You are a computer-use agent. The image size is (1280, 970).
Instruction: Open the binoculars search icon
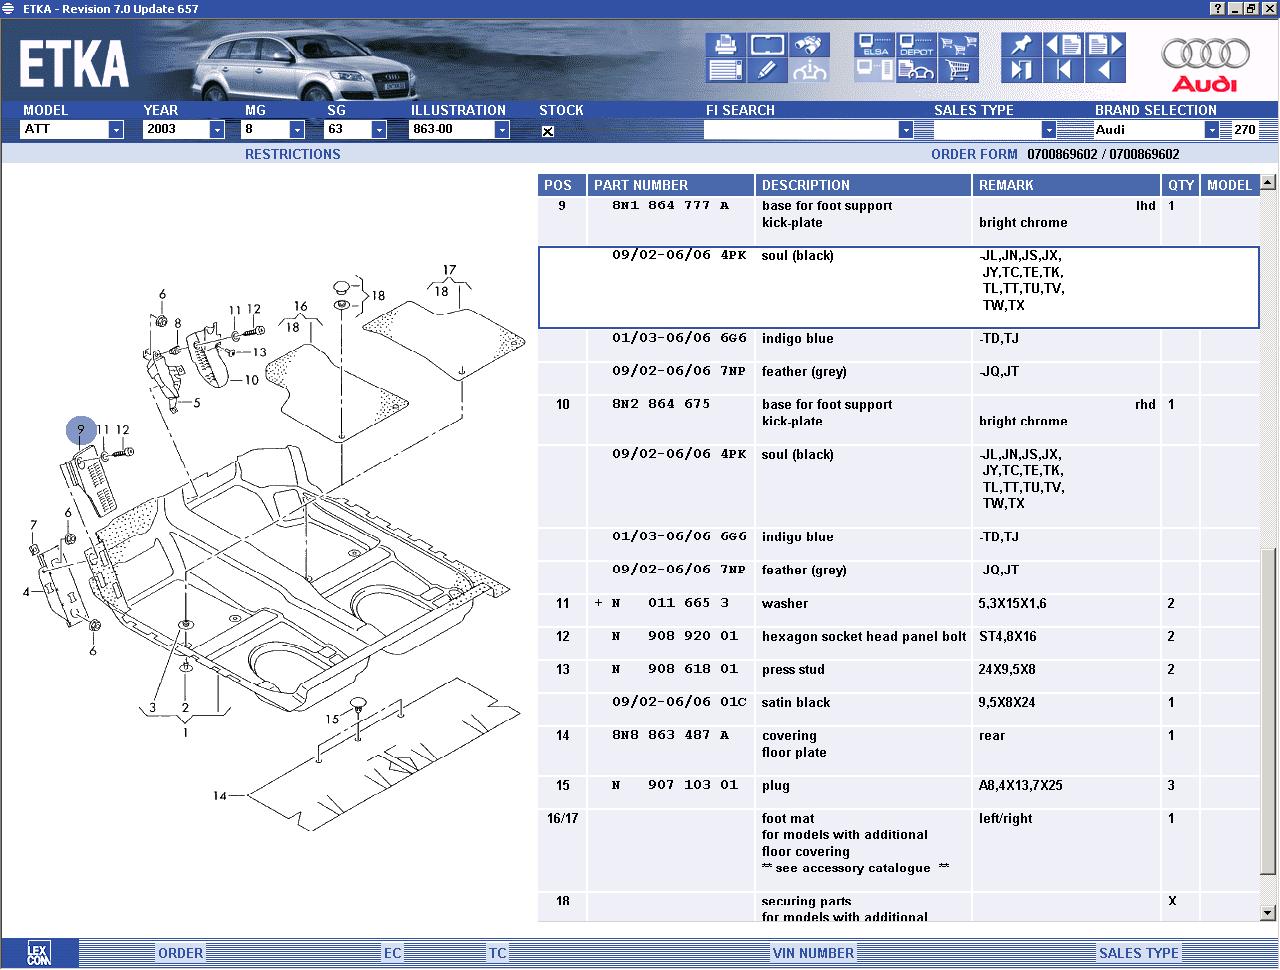tap(810, 45)
